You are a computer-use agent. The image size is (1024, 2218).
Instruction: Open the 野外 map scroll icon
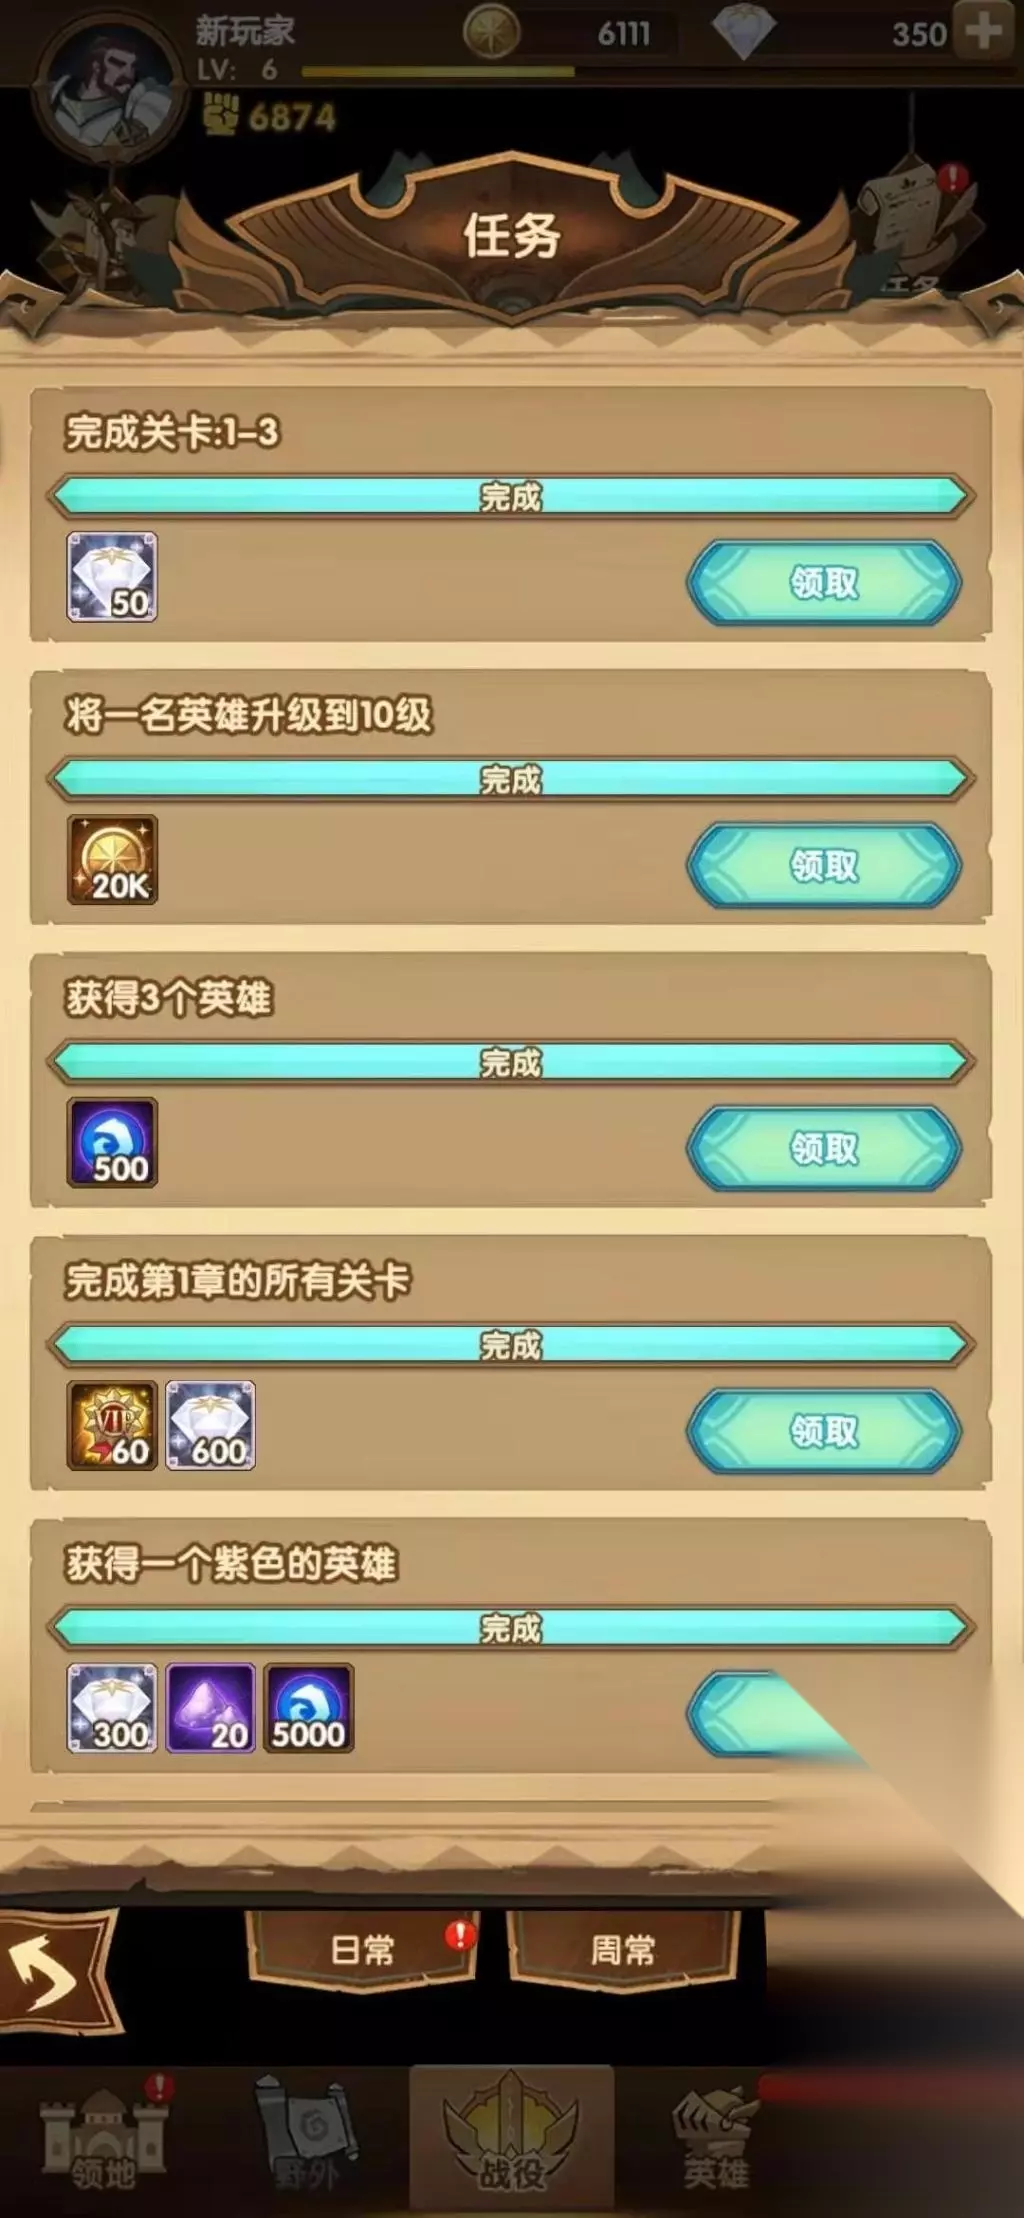(306, 2135)
